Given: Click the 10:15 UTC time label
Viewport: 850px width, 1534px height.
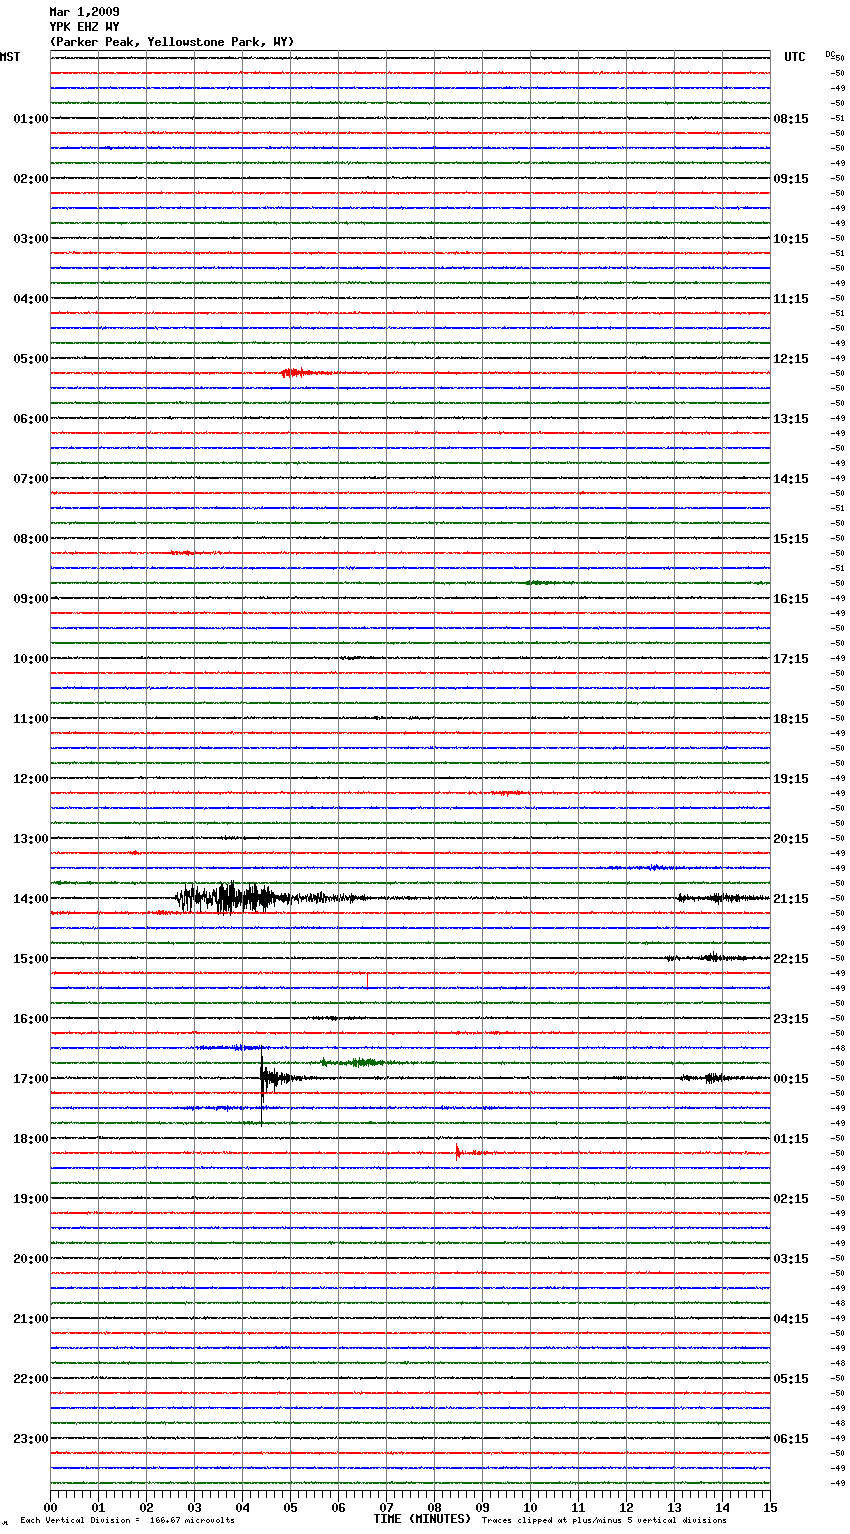Looking at the screenshot, I should (x=791, y=239).
